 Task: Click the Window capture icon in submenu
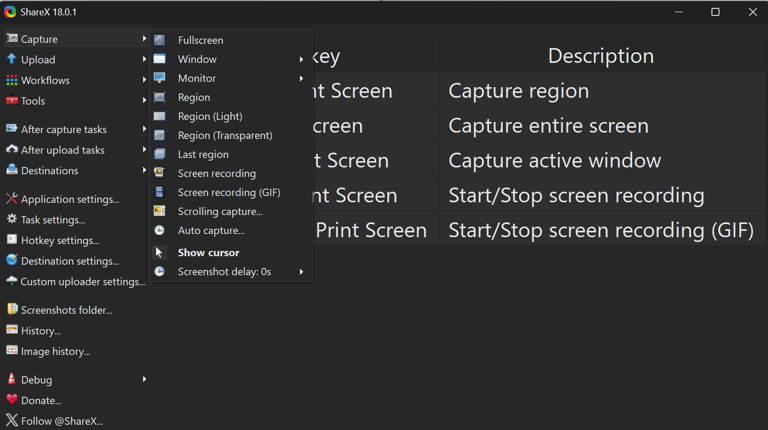pos(159,59)
